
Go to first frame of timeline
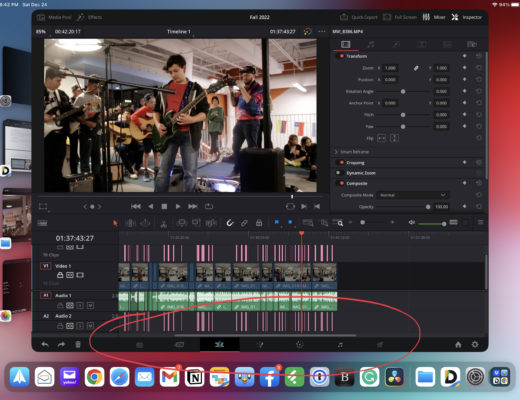point(136,206)
